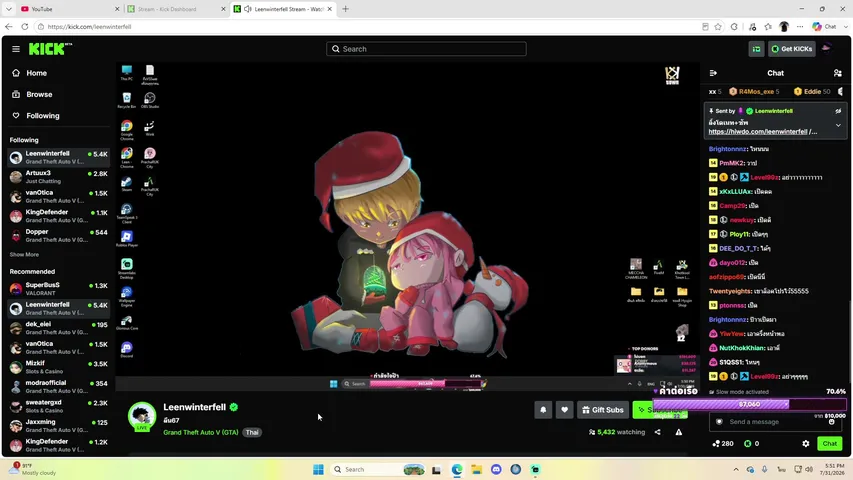Open Microsoft Edge from taskbar

[x=456, y=469]
